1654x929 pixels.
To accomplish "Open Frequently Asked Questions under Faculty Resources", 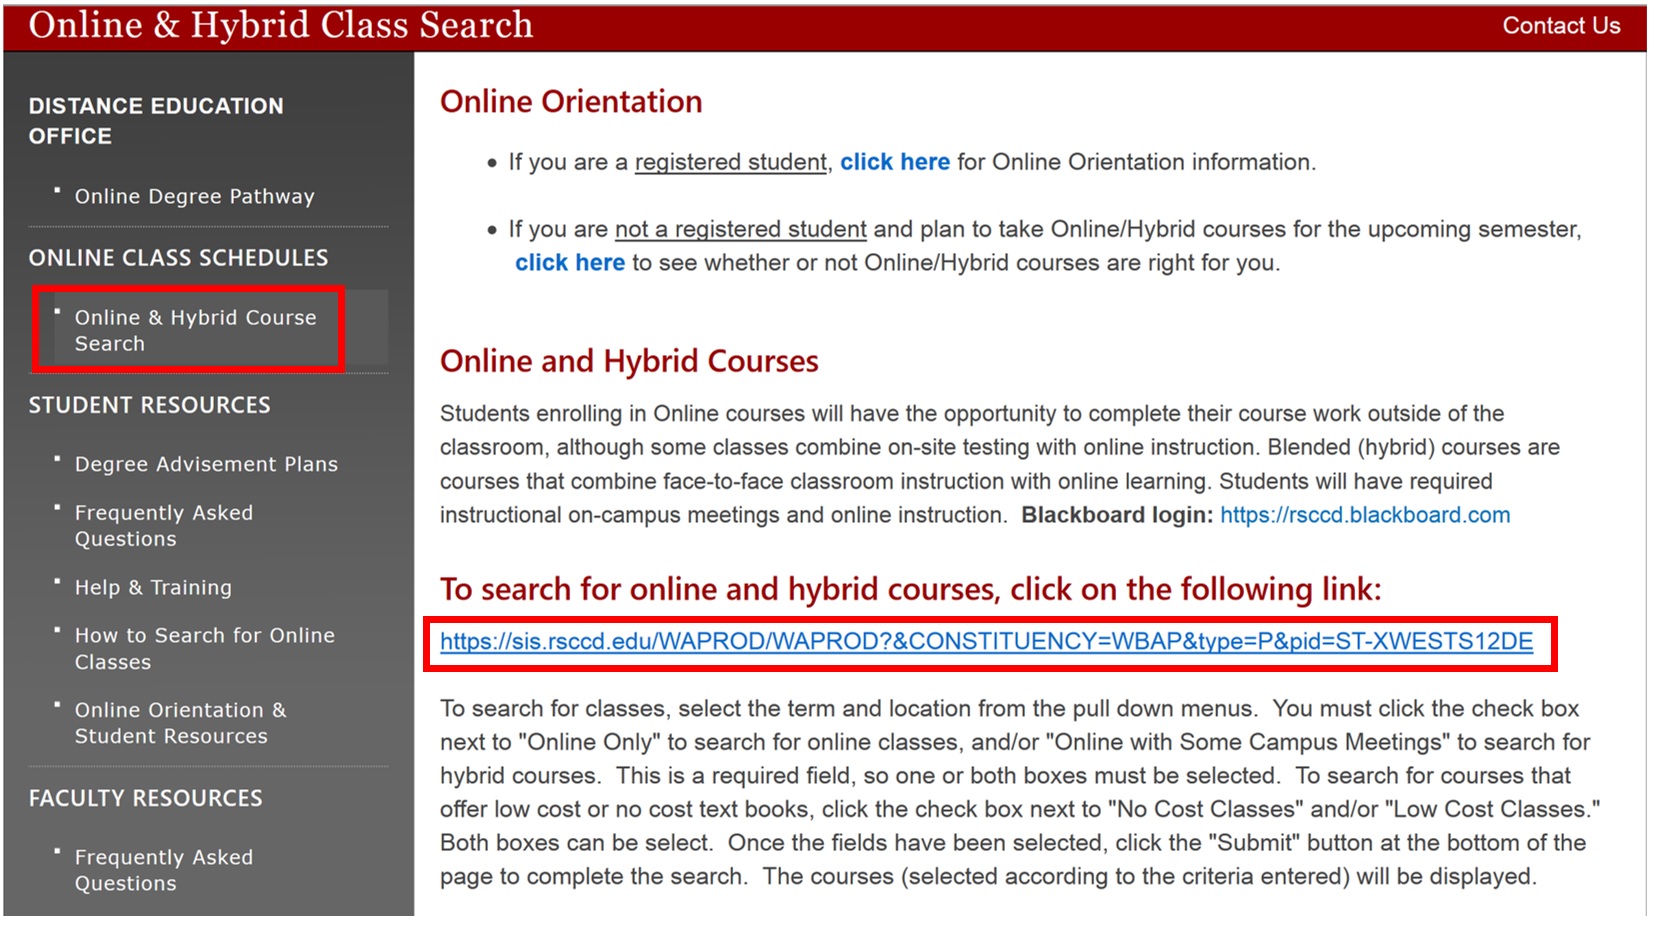I will pos(163,870).
